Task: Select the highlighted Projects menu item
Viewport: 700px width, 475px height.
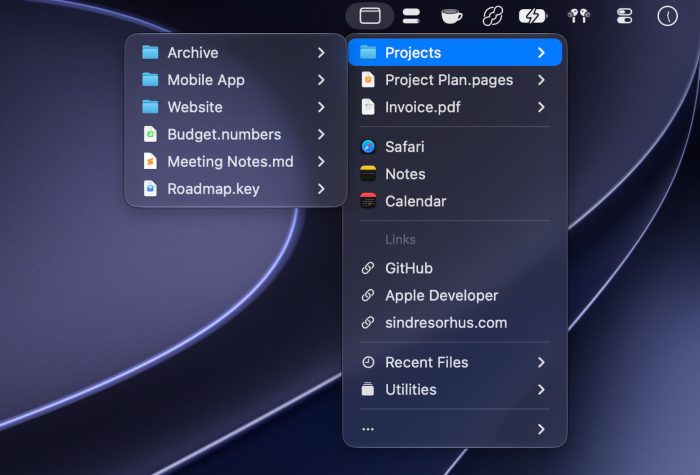Action: [x=455, y=52]
